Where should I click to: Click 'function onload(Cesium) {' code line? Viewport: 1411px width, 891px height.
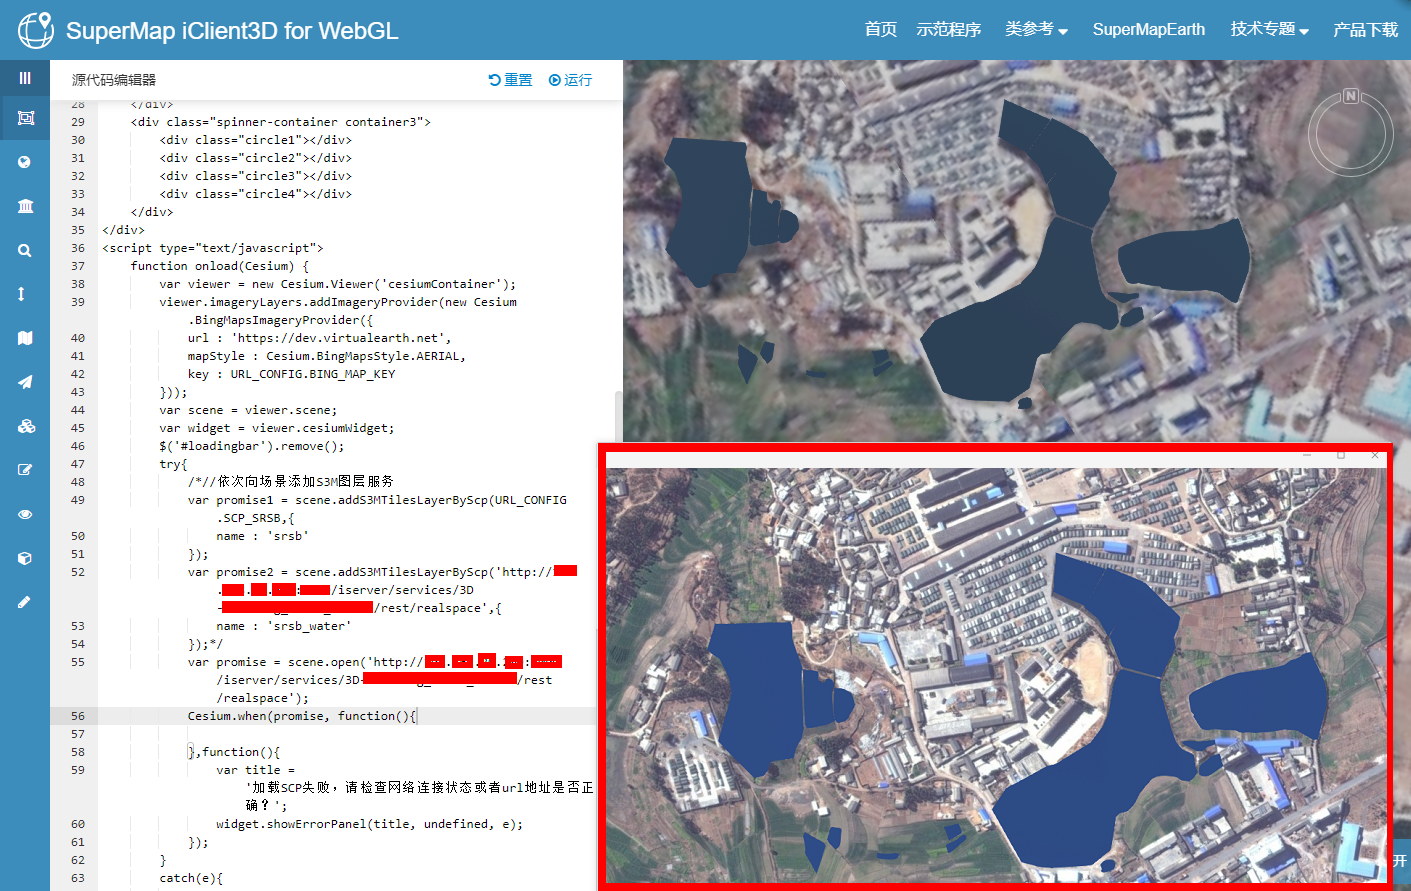[219, 266]
